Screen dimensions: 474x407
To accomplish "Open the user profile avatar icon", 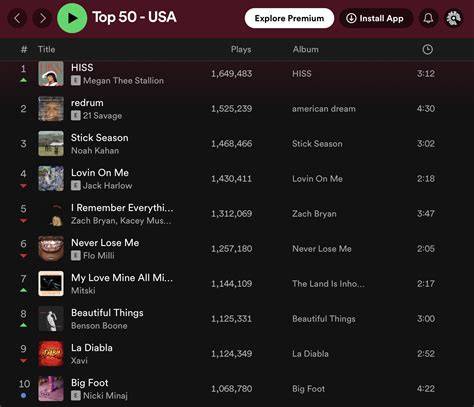I will pos(454,18).
